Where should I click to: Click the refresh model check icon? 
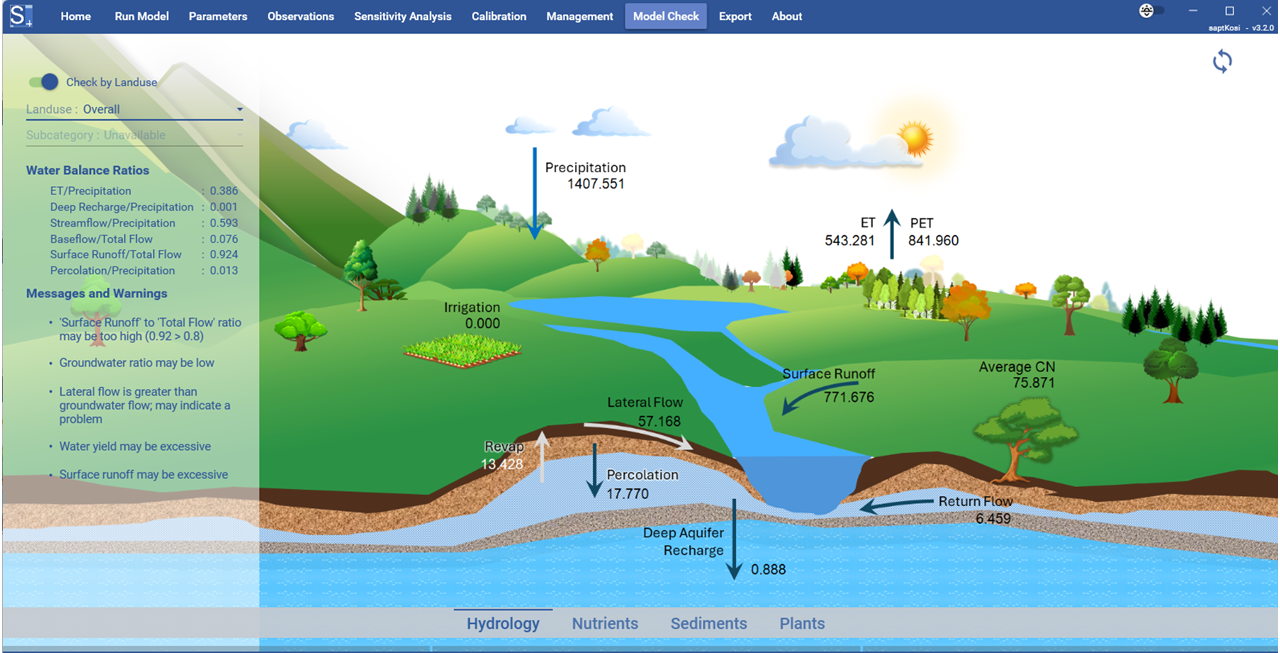click(x=1222, y=62)
